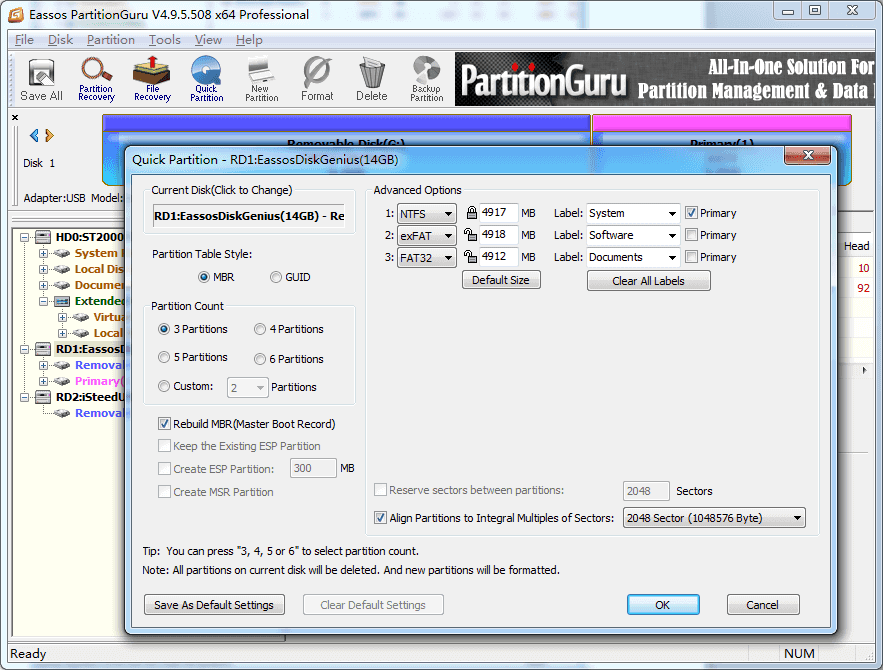Toggle Rebuild MBR checkbox
The image size is (883, 670).
click(164, 423)
